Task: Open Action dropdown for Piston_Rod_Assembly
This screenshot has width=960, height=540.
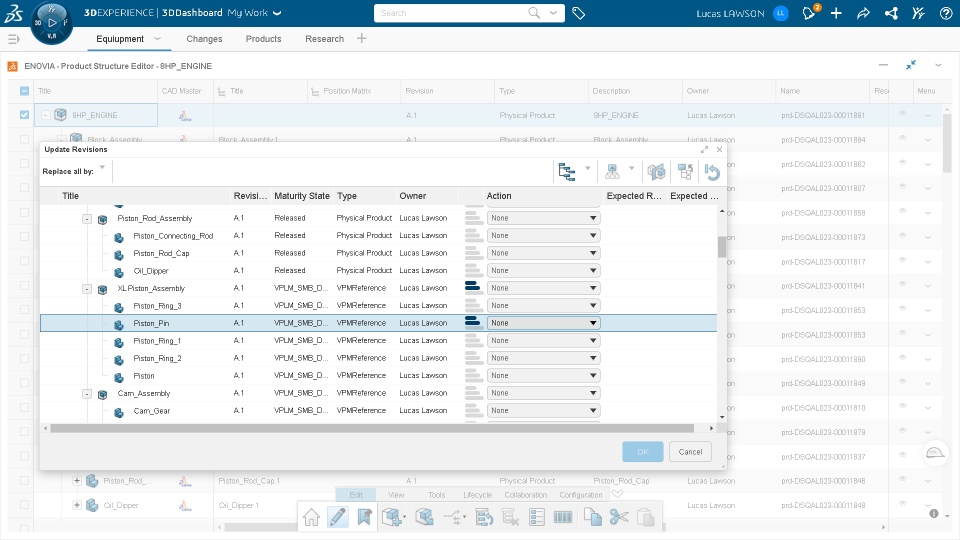Action: pyautogui.click(x=544, y=218)
